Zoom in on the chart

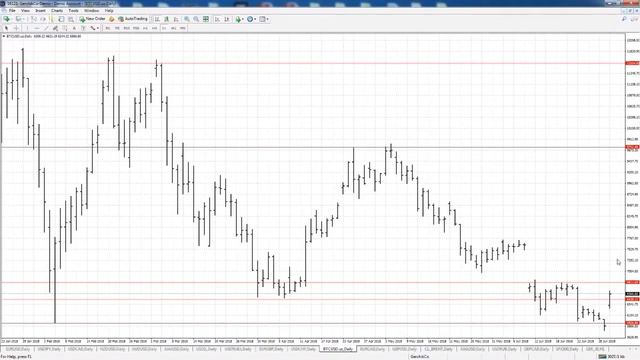[186, 19]
